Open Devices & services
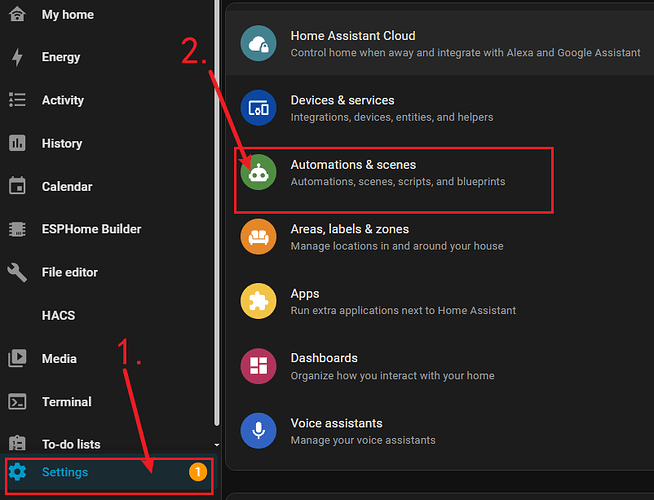Viewport: 654px width, 500px height. point(440,108)
